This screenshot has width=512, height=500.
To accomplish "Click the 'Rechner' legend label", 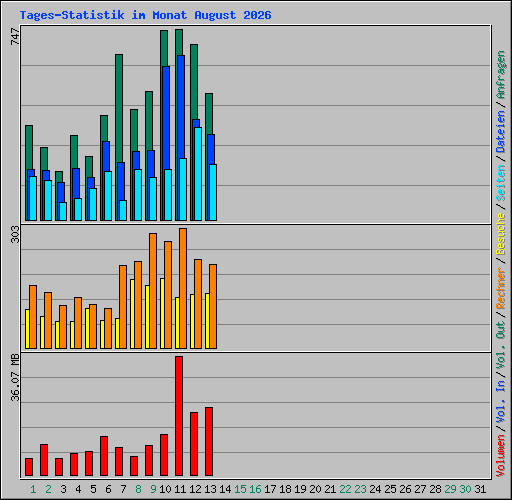I will [x=500, y=288].
